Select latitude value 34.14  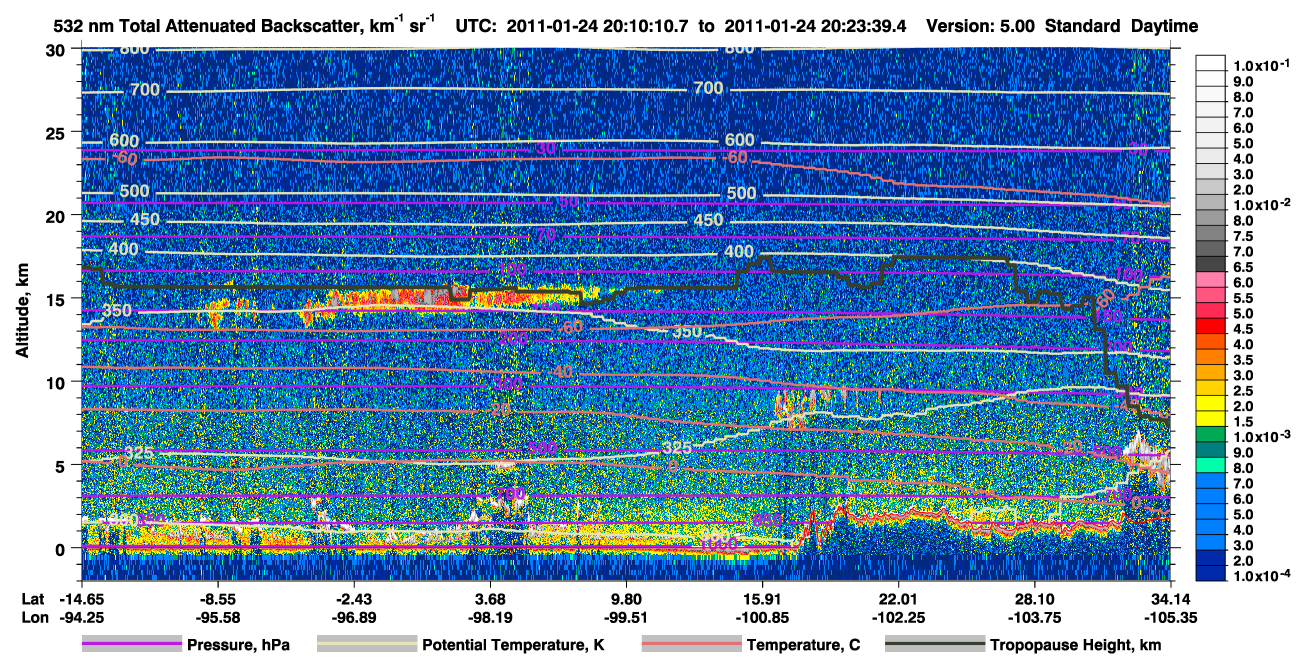(x=1170, y=598)
